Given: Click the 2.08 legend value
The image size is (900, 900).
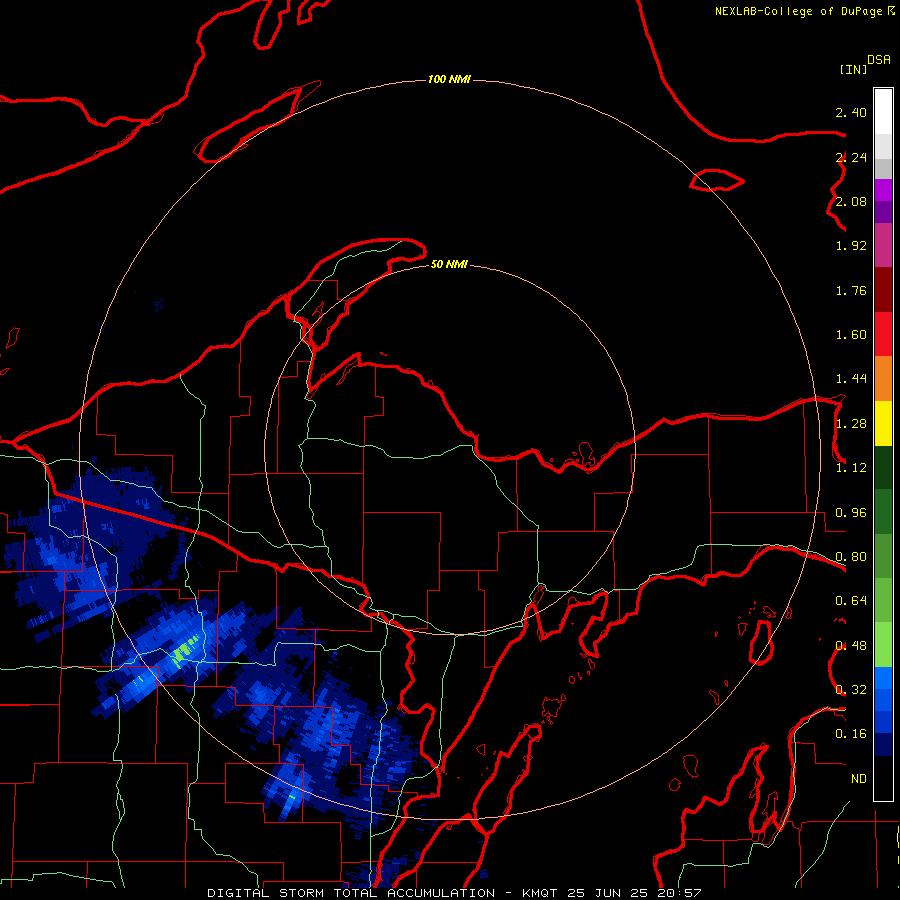Looking at the screenshot, I should [851, 201].
